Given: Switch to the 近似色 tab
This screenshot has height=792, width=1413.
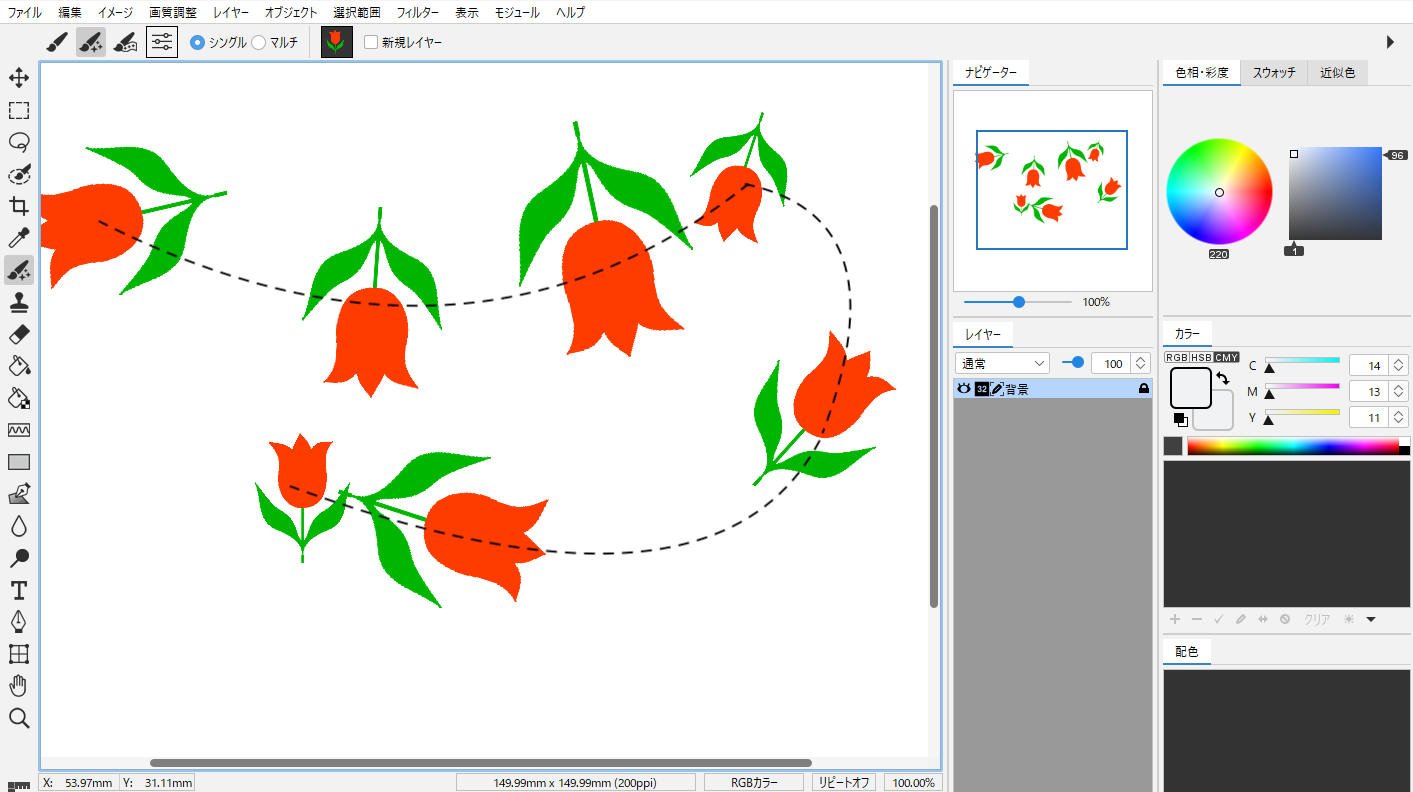Looking at the screenshot, I should [1337, 73].
